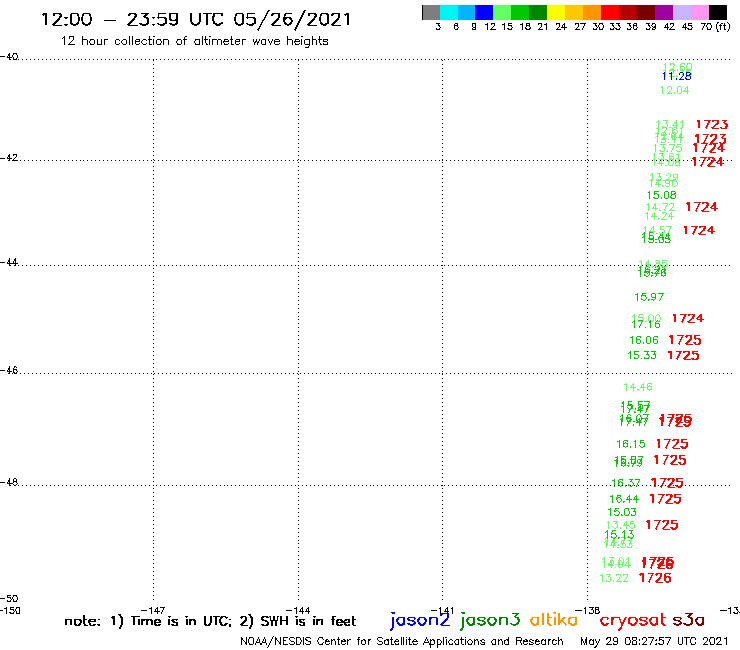740x650 pixels.
Task: Click the 15.08 wave height reading
Action: [x=662, y=195]
